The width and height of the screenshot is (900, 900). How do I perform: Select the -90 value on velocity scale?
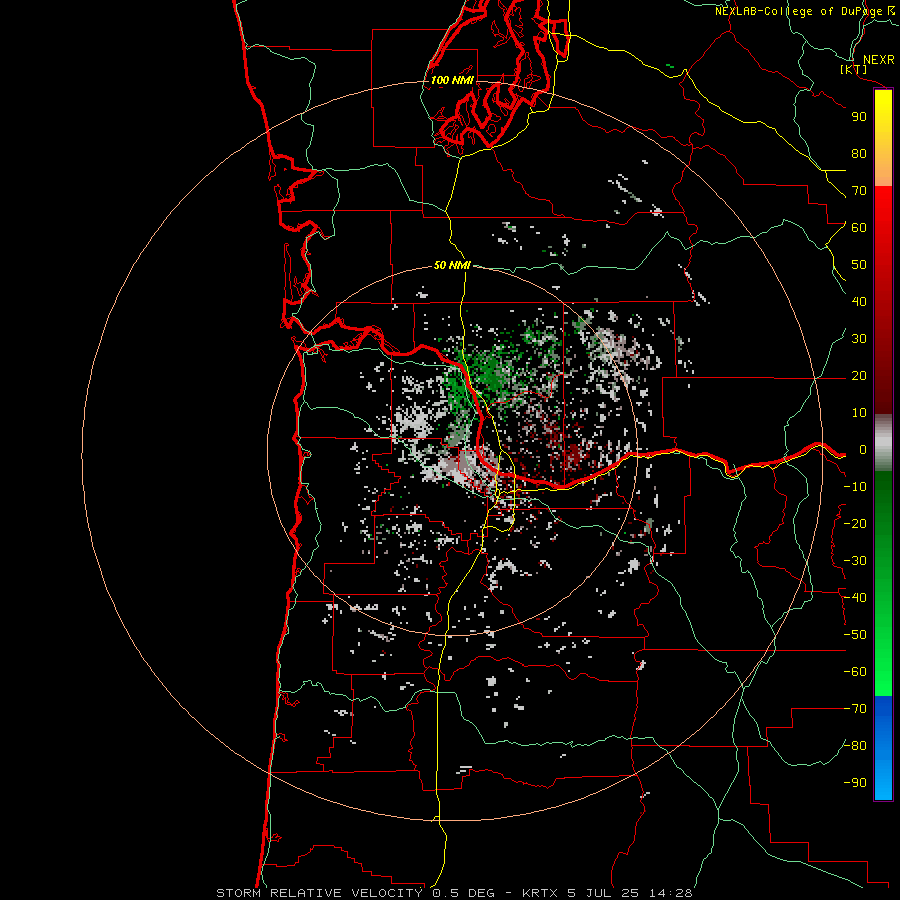[855, 783]
